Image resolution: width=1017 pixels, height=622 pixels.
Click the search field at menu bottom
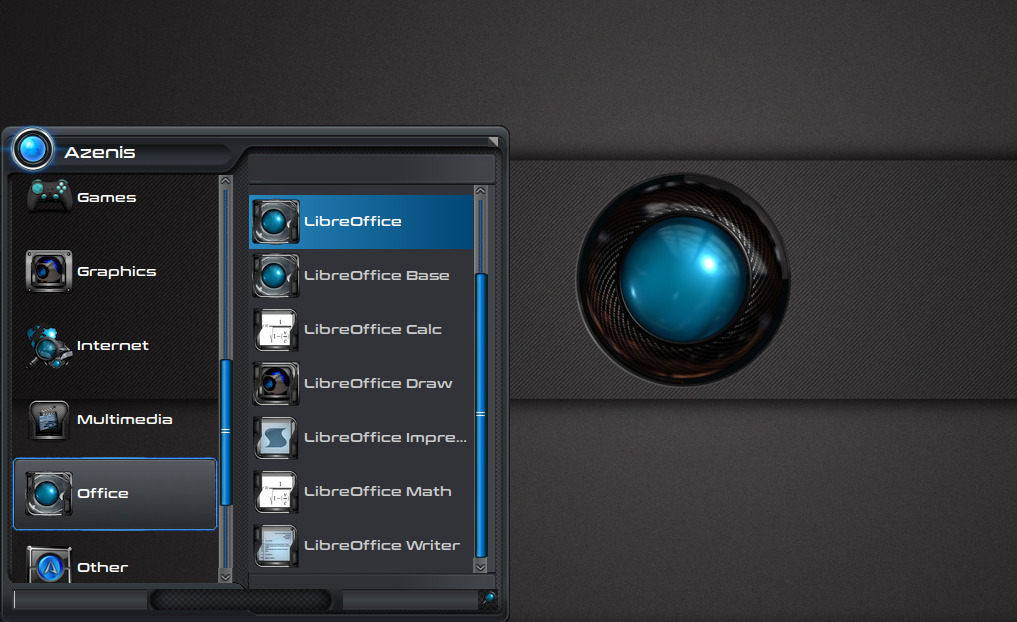pyautogui.click(x=80, y=600)
